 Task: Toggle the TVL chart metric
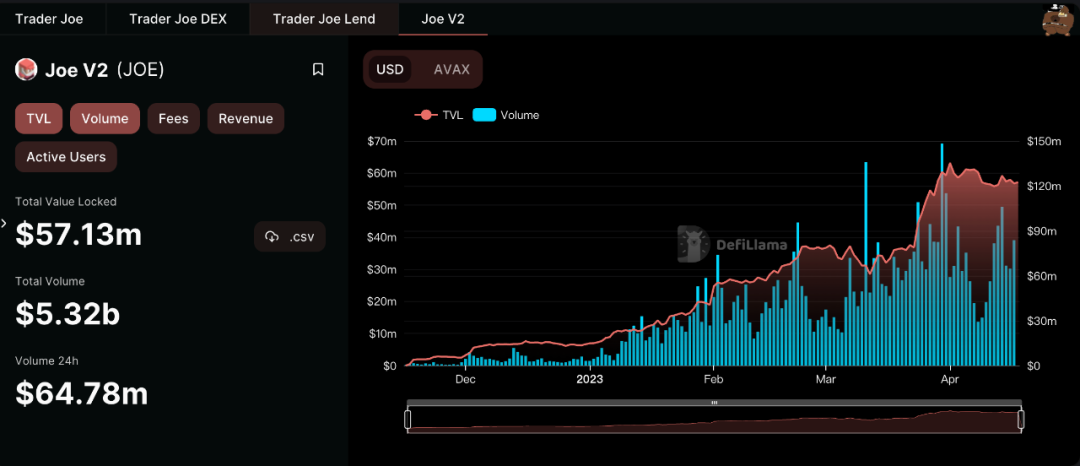coord(39,118)
